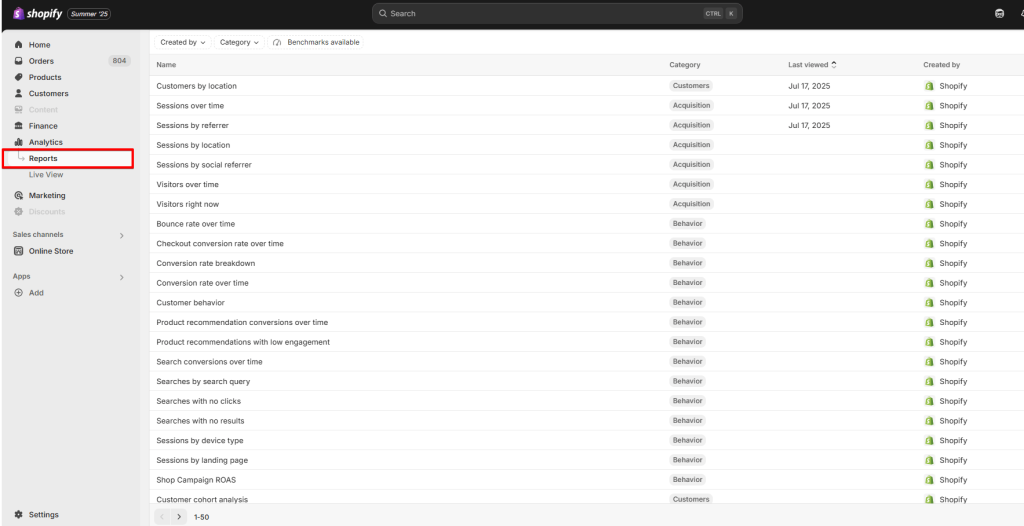This screenshot has height=526, width=1024.
Task: Click the 804 orders count badge
Action: (119, 61)
